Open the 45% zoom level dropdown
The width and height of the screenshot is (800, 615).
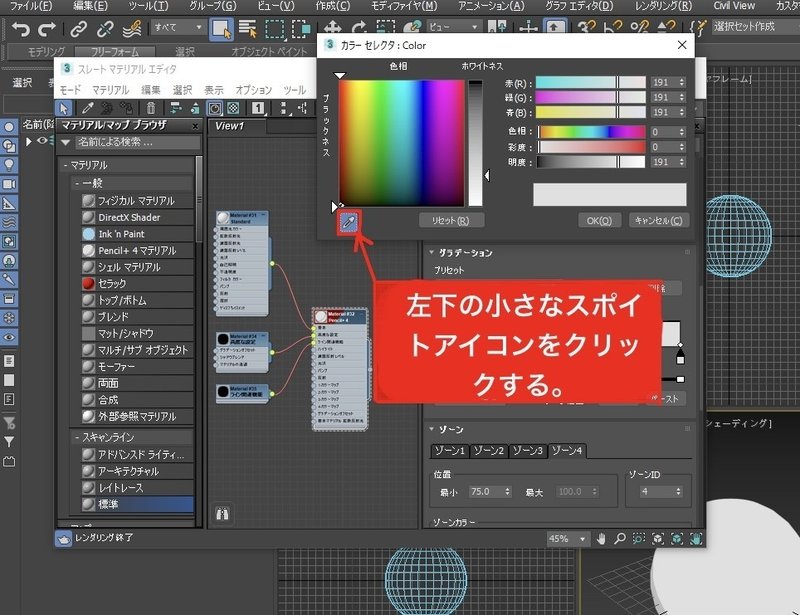(566, 539)
